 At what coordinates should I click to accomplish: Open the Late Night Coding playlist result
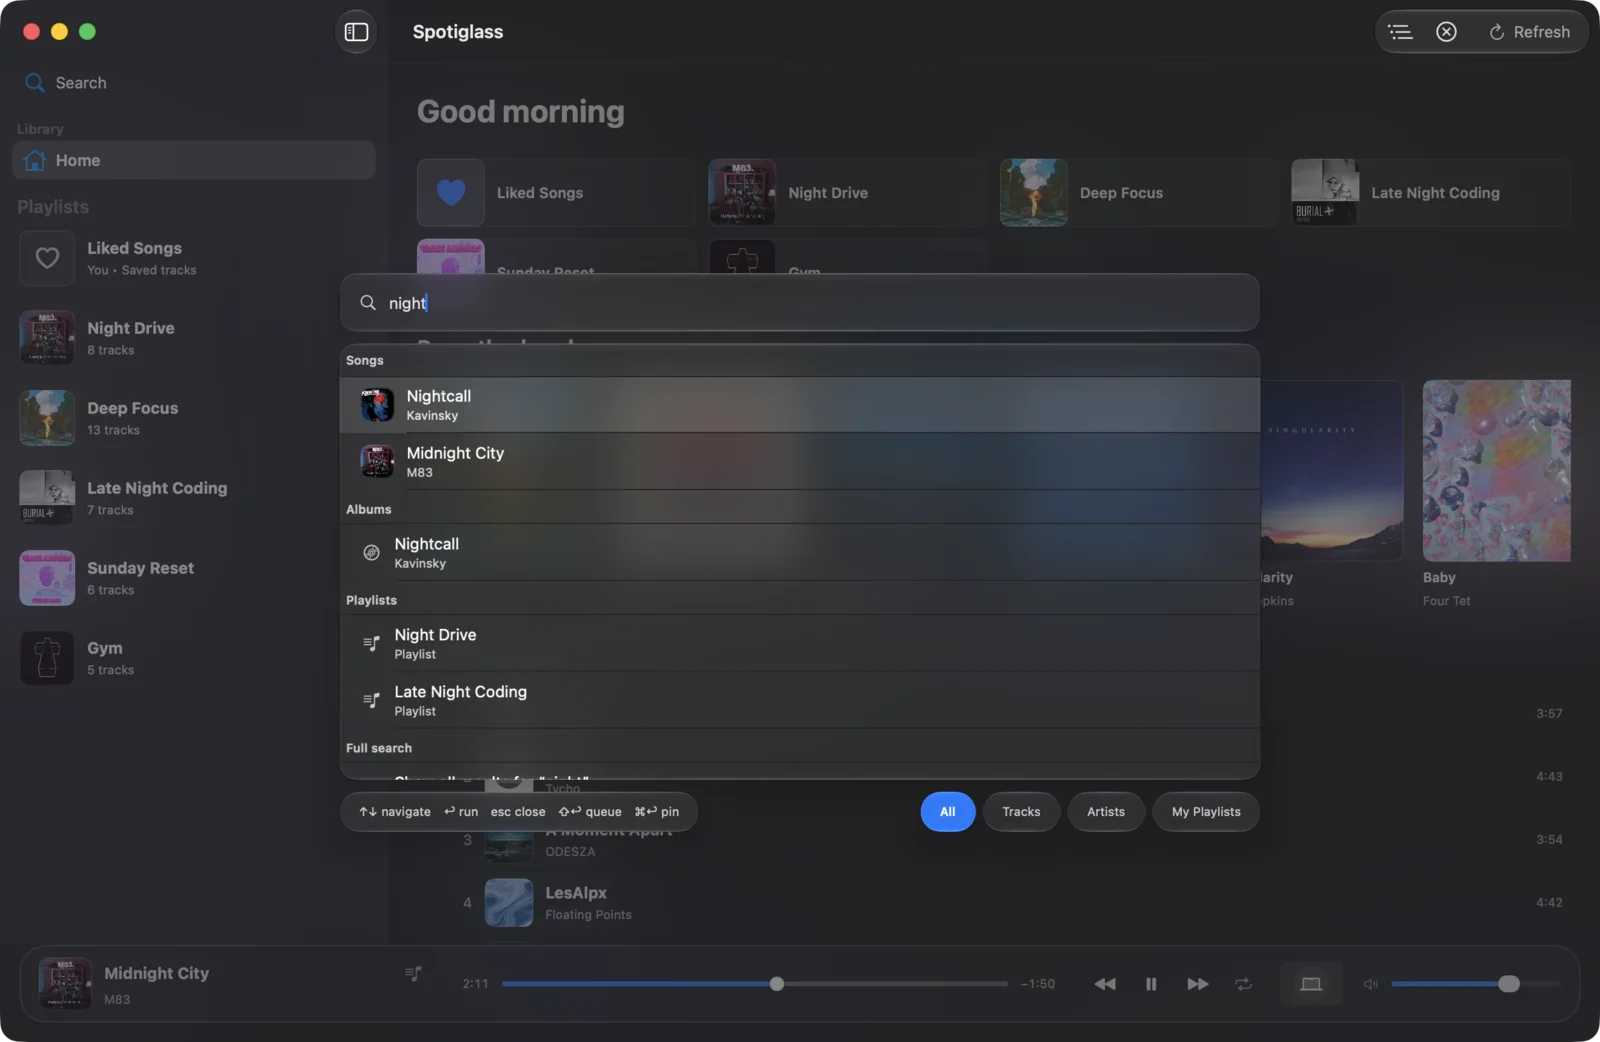(800, 700)
